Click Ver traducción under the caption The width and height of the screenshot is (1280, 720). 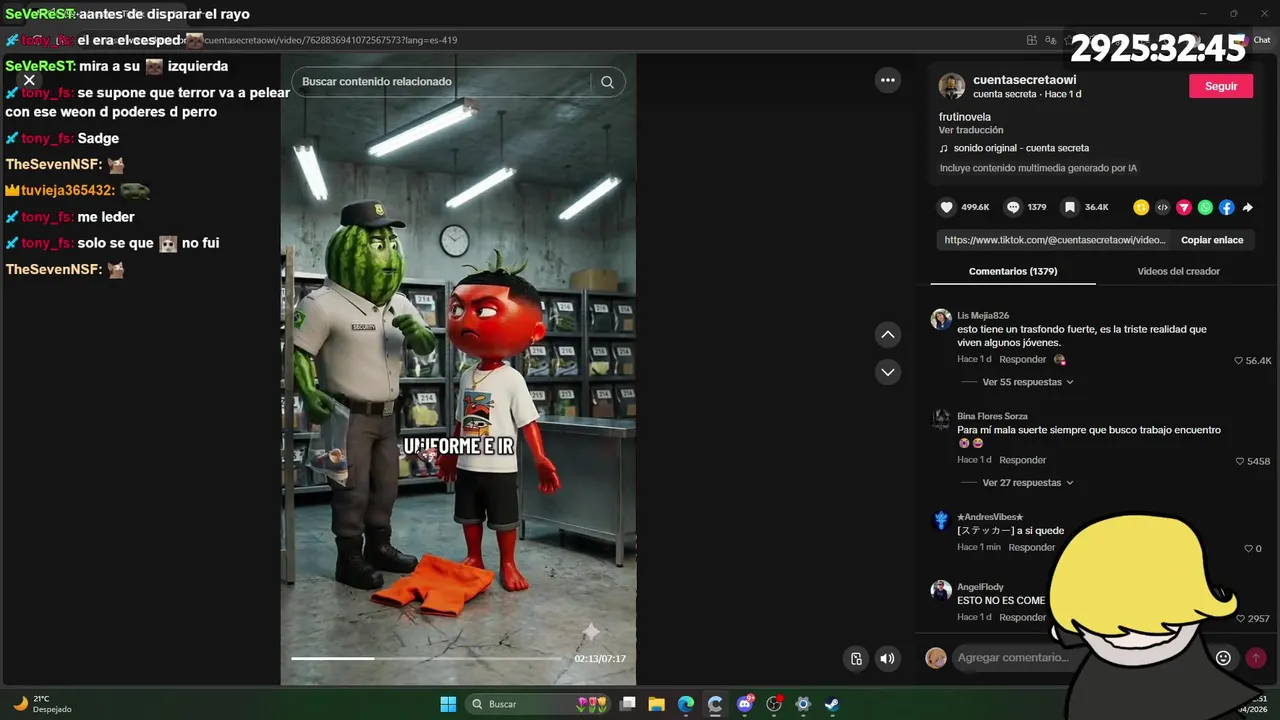pos(970,130)
